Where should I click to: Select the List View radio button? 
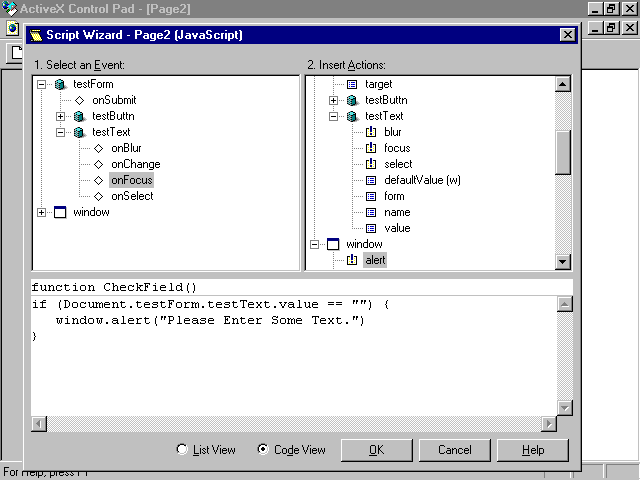[182, 450]
